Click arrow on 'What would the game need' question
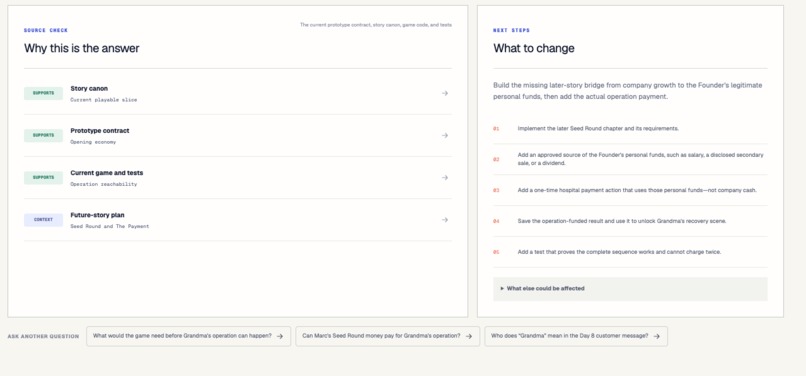This screenshot has height=376, width=806. pyautogui.click(x=280, y=336)
